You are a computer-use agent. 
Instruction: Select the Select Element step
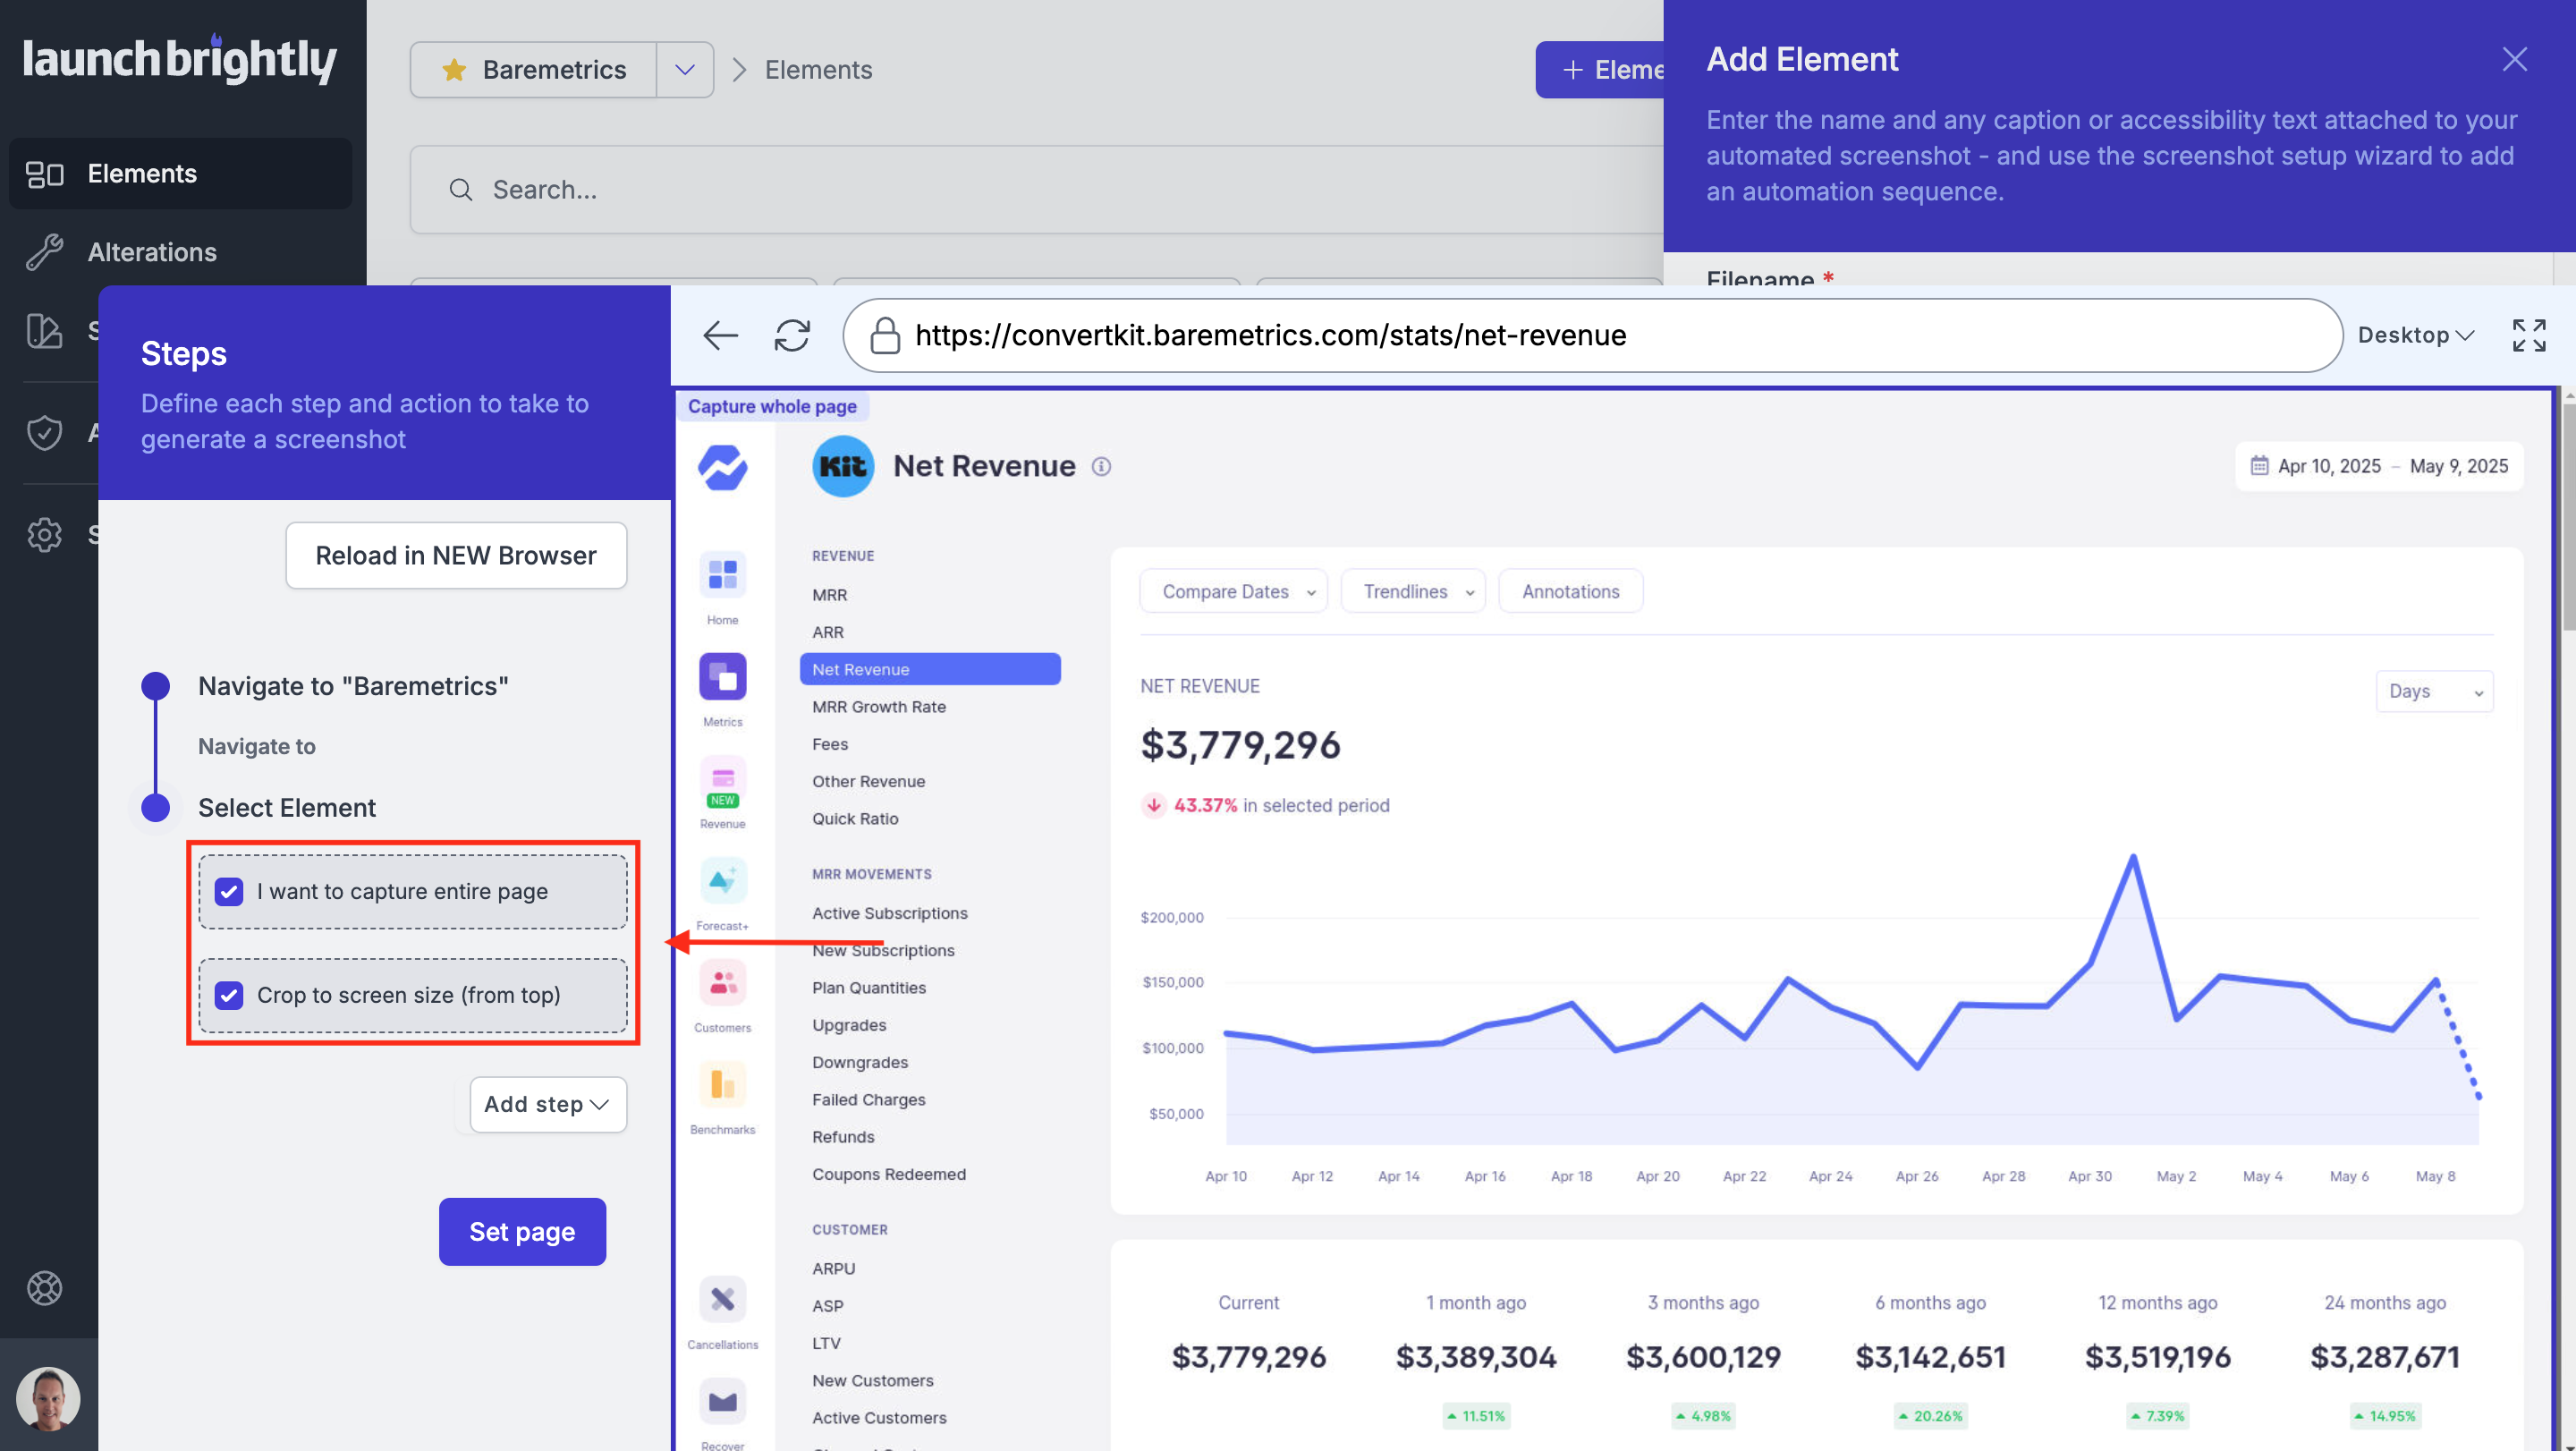pos(287,808)
